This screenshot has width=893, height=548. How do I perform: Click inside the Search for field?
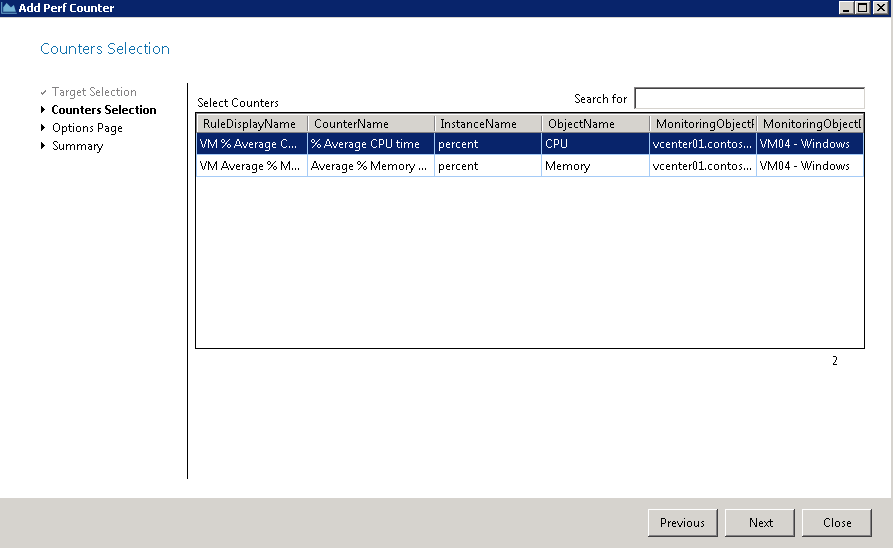749,99
